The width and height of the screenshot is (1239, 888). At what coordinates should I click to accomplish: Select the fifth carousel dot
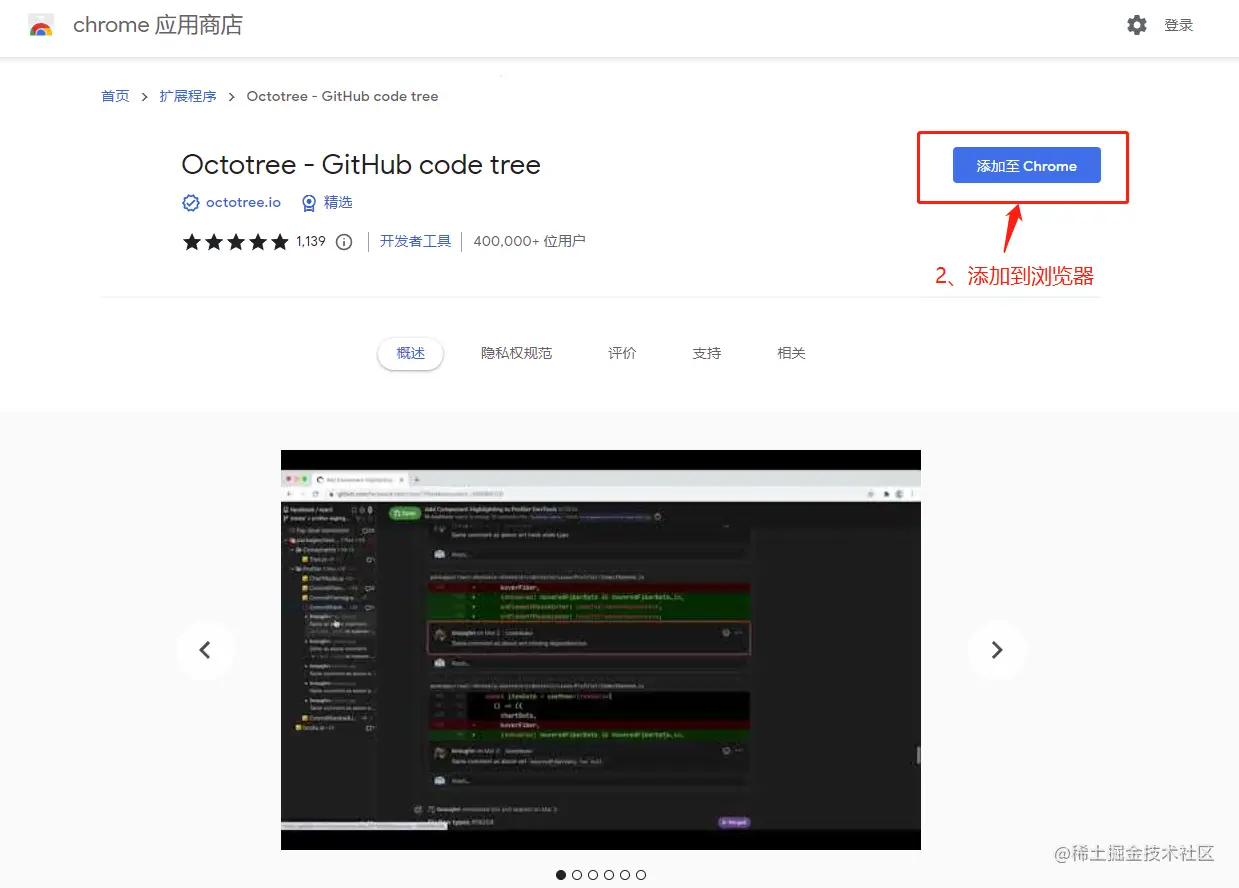[x=625, y=875]
